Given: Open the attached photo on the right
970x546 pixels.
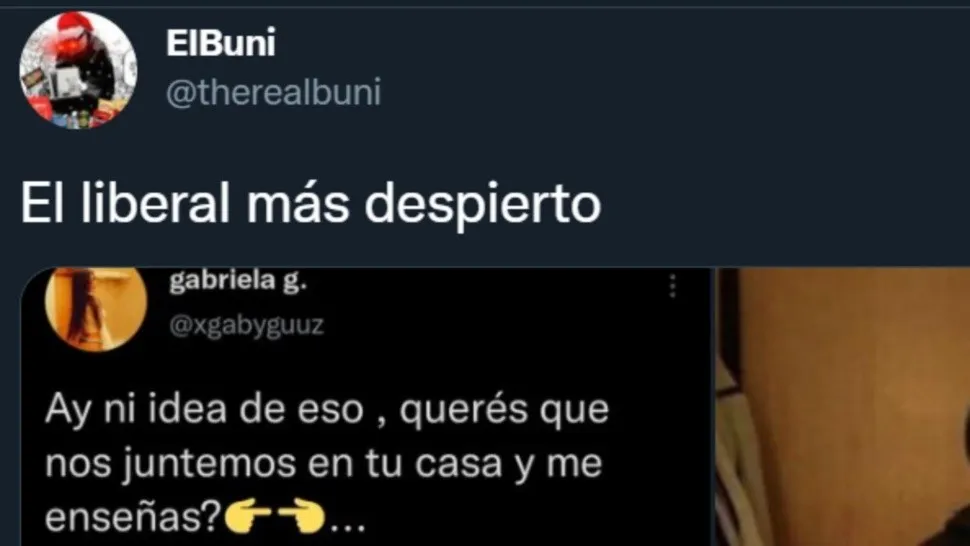Looking at the screenshot, I should (x=843, y=407).
